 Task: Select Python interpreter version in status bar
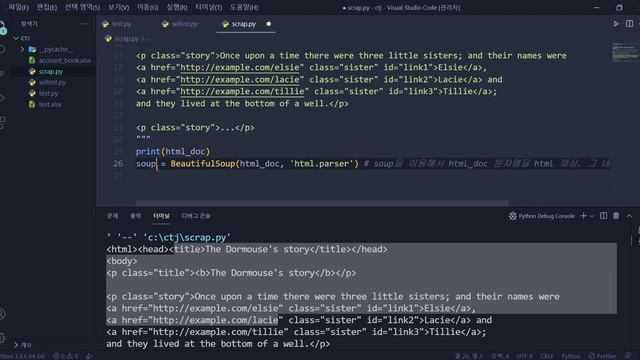click(22, 356)
